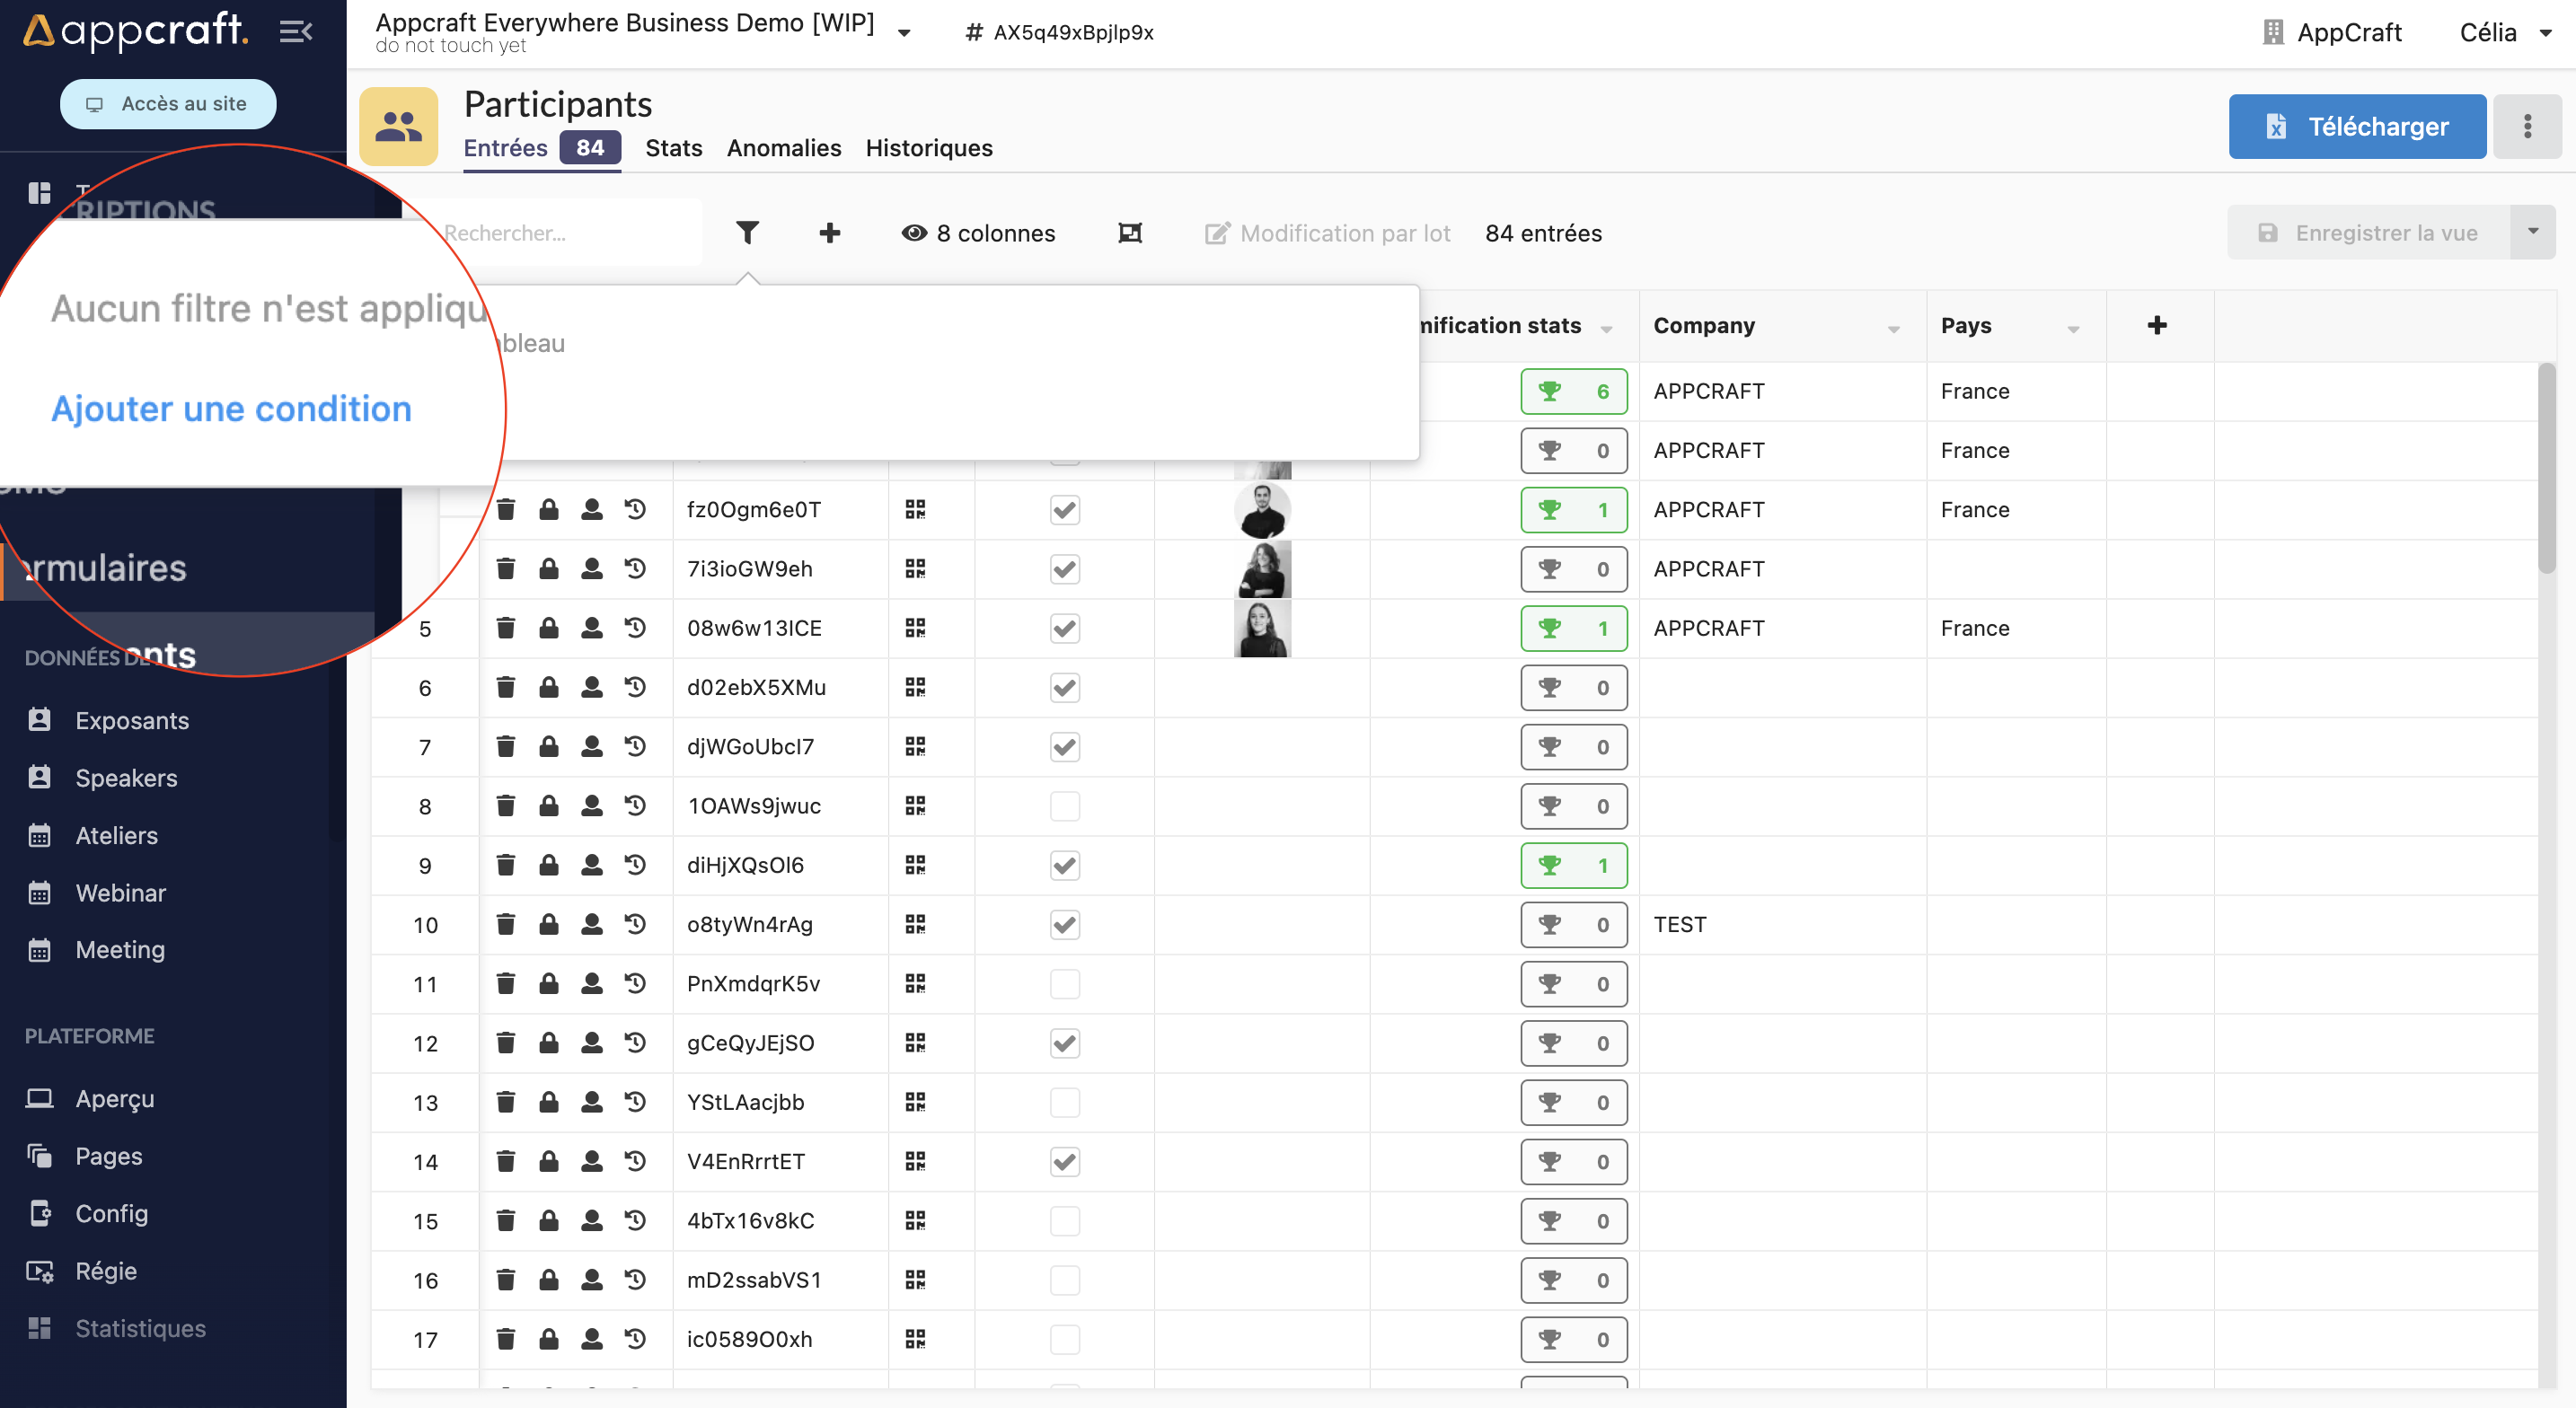
Task: Switch to the Anomalies tab
Action: (783, 148)
